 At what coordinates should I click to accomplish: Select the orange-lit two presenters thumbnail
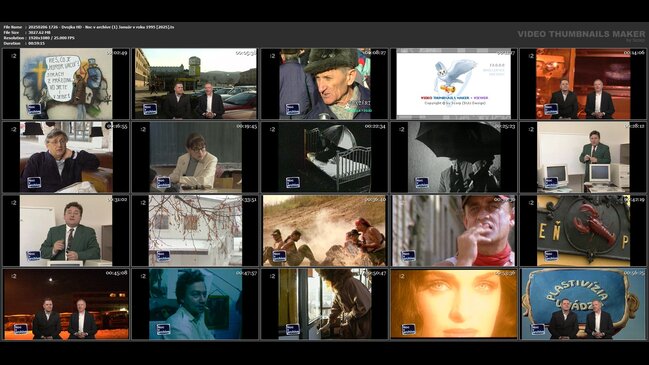point(583,84)
